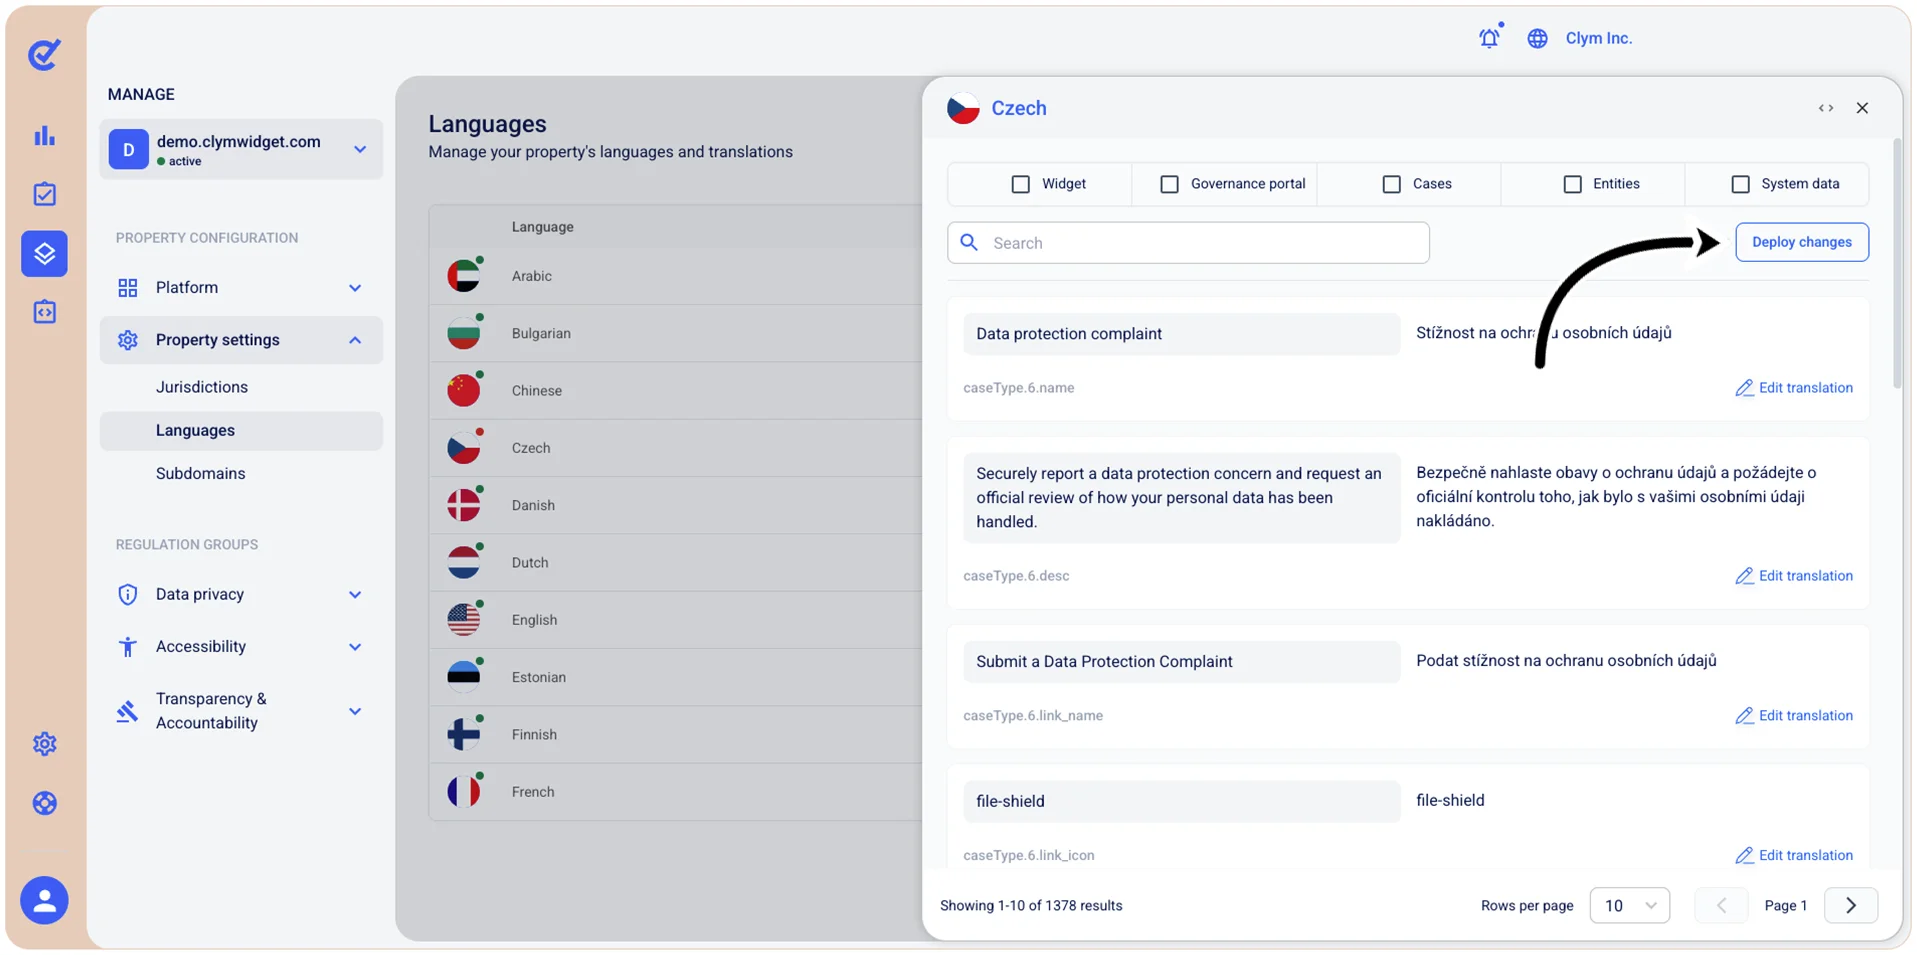
Task: Edit translation for caseType.6.link_name
Action: pyautogui.click(x=1794, y=716)
